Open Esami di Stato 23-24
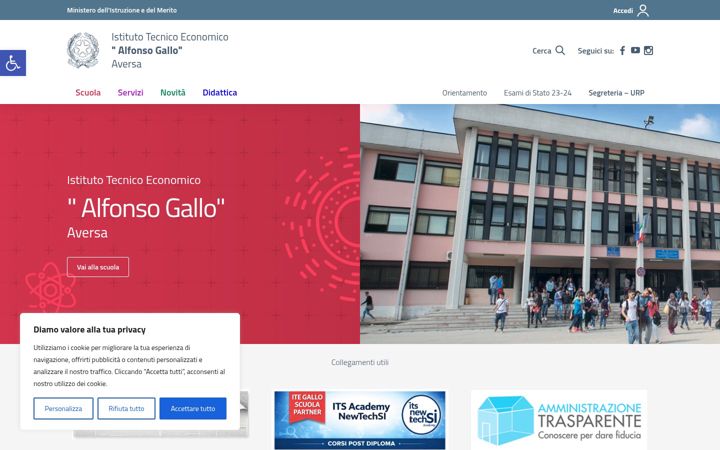This screenshot has height=450, width=720. [x=537, y=93]
